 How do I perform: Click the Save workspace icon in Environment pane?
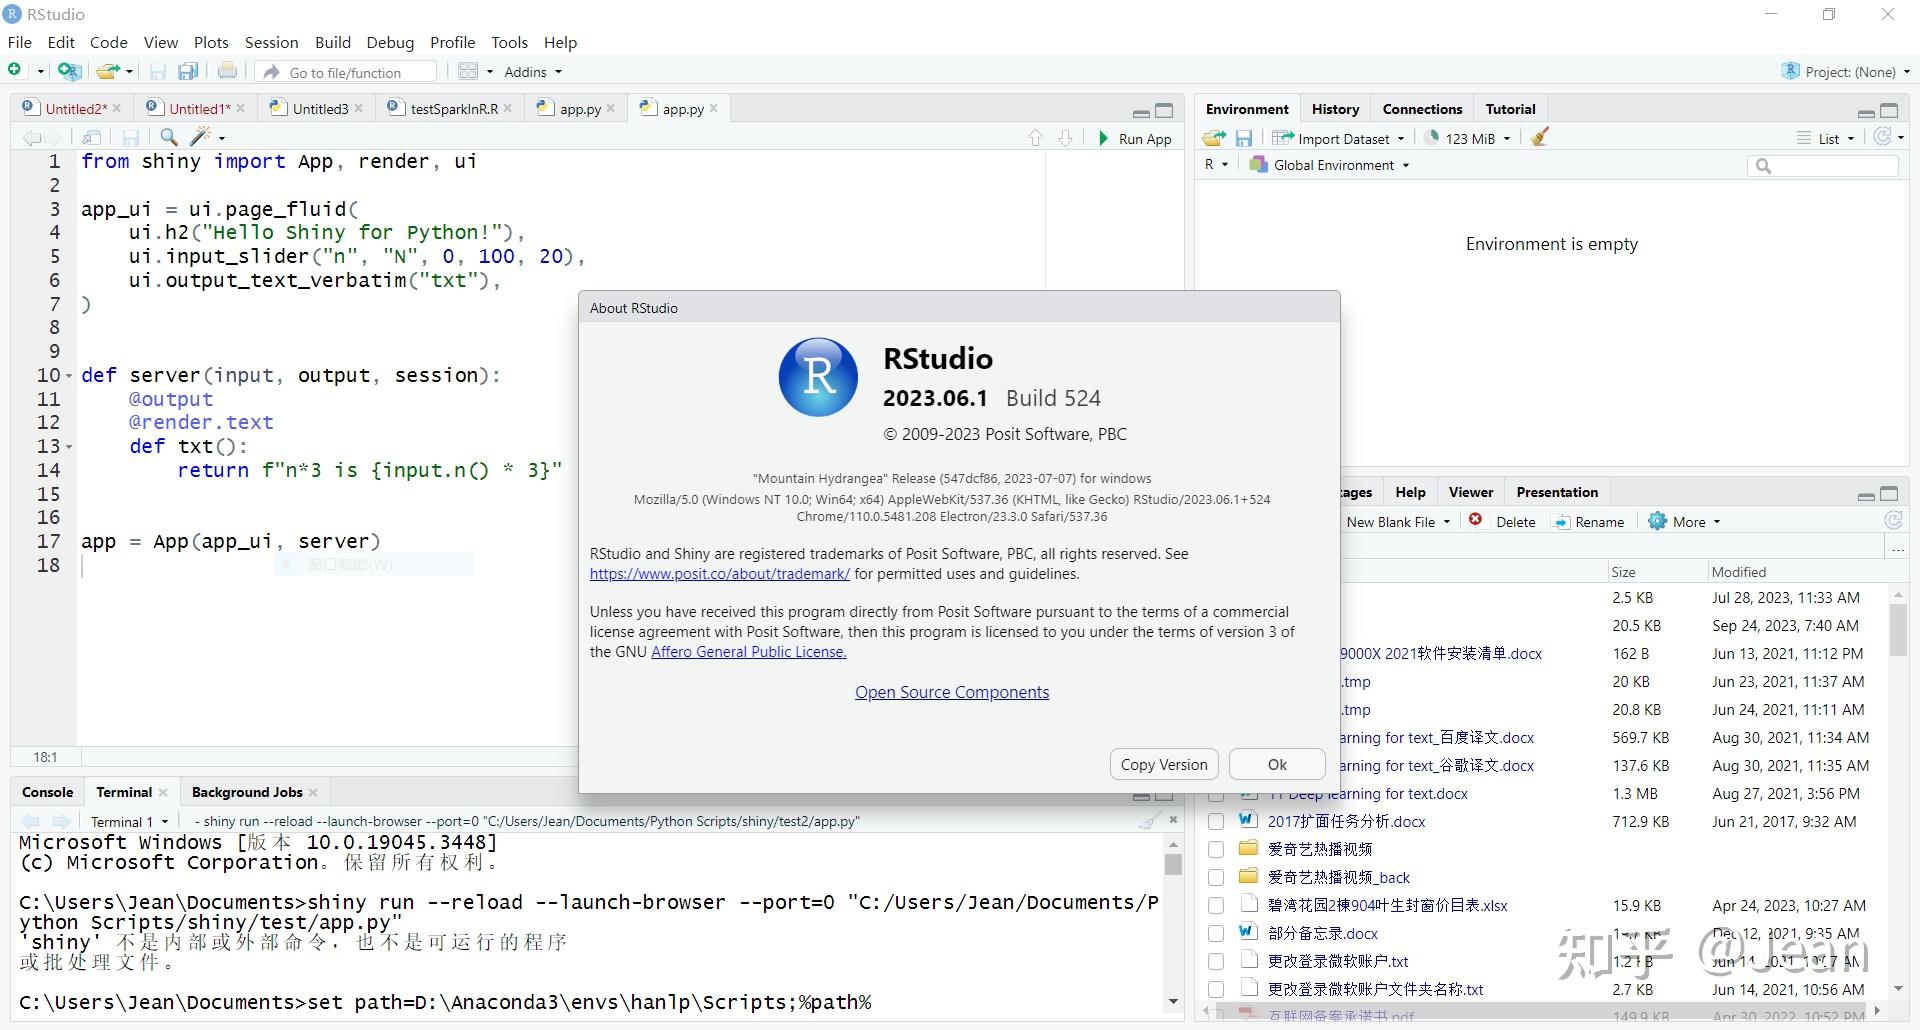1244,138
